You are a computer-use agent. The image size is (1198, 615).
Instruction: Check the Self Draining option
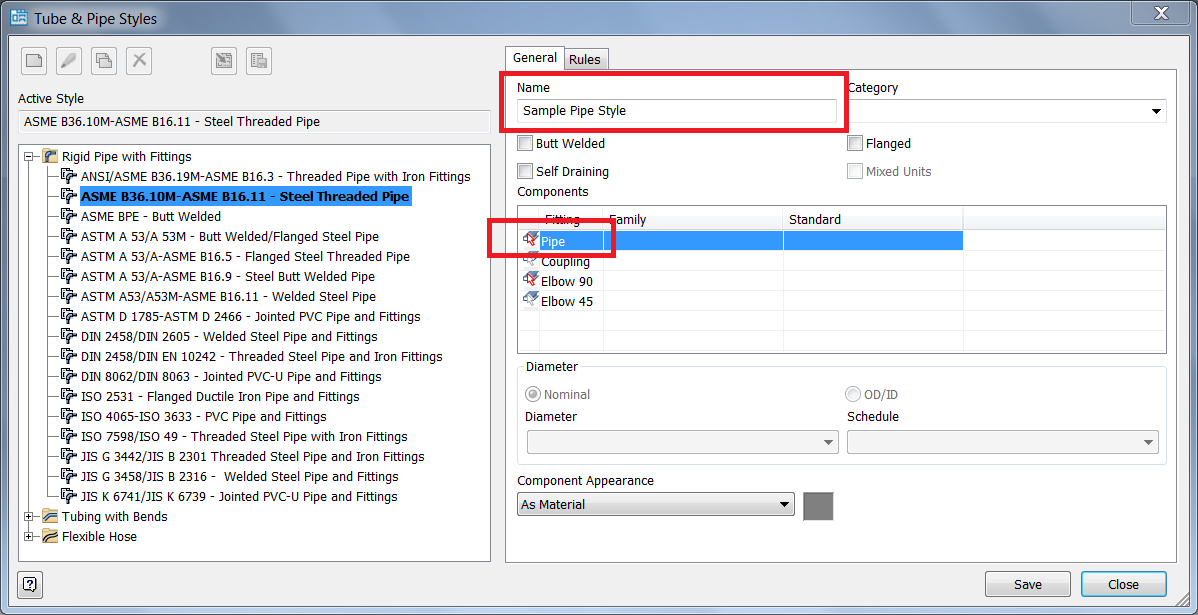[525, 170]
